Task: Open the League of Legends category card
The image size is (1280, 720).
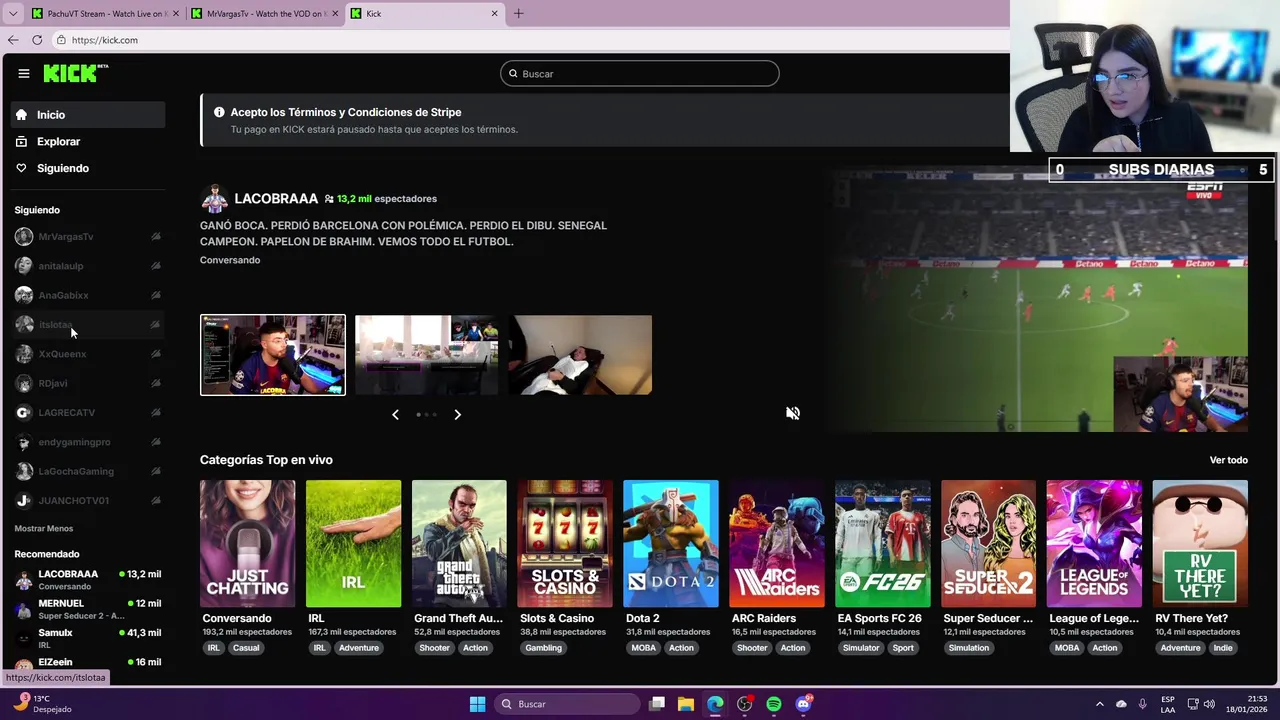Action: tap(1094, 544)
